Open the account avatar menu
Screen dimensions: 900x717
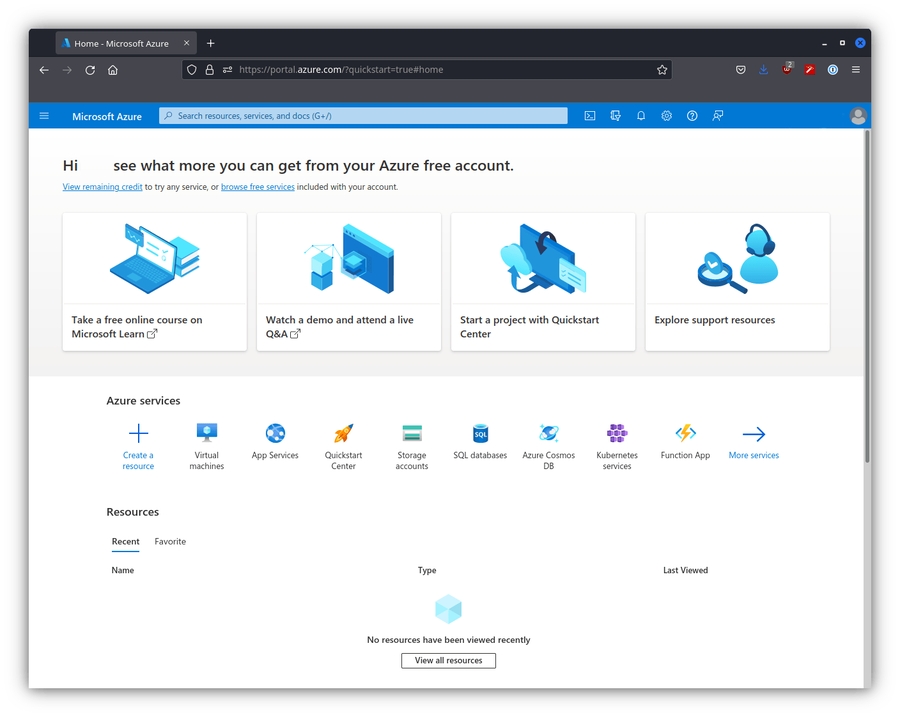[x=857, y=116]
